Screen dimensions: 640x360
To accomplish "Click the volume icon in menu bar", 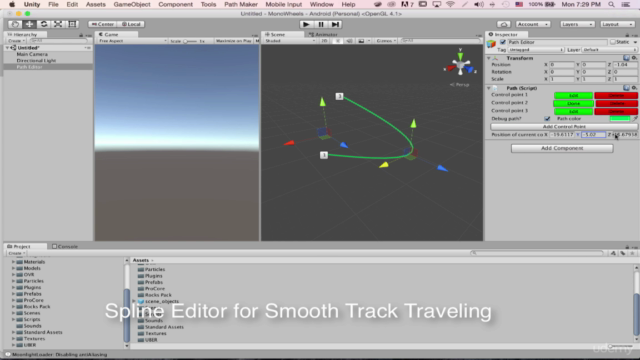I will (479, 4).
